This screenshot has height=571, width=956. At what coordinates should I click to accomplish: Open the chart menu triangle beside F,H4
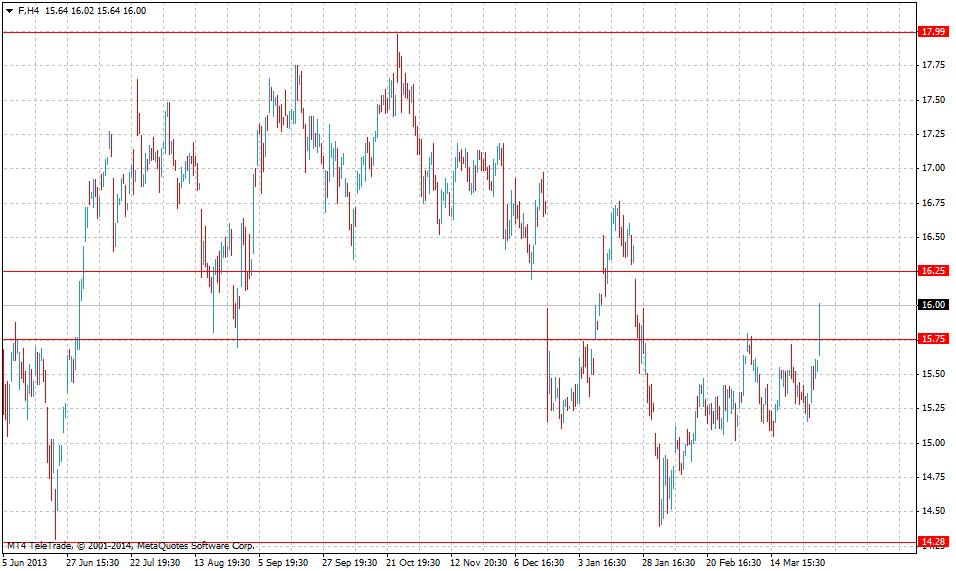[x=9, y=11]
